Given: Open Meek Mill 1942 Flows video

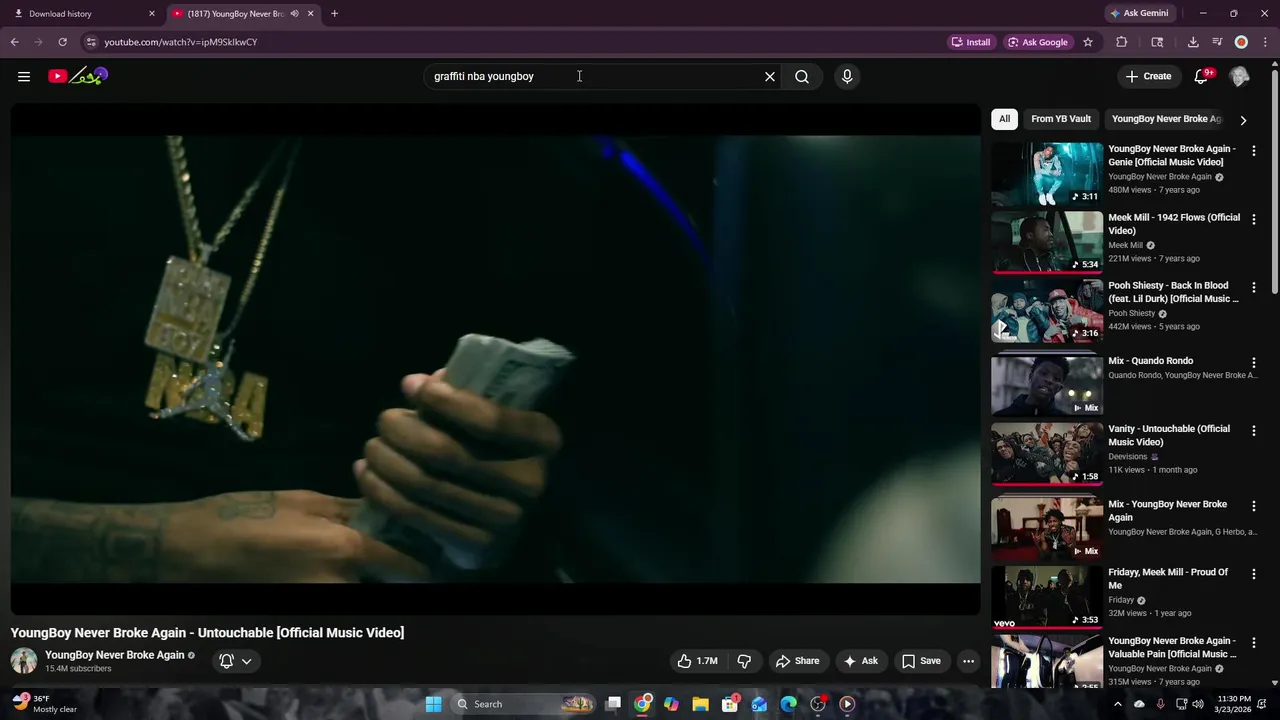Looking at the screenshot, I should click(1047, 242).
